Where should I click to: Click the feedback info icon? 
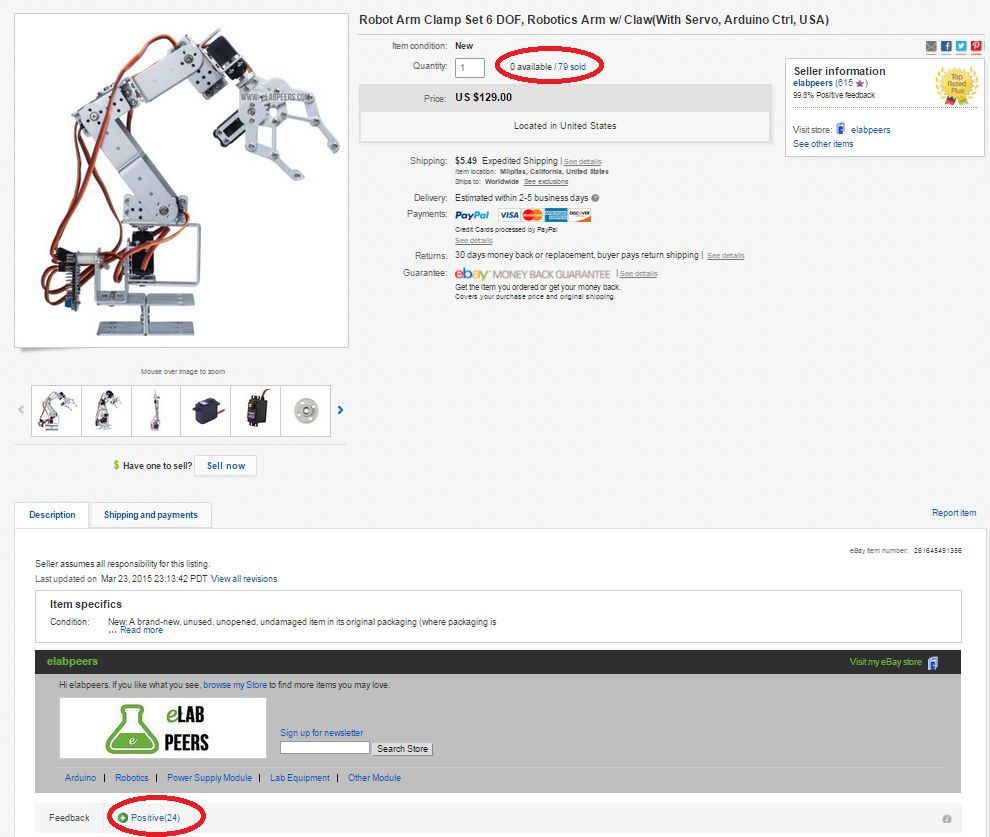(946, 819)
